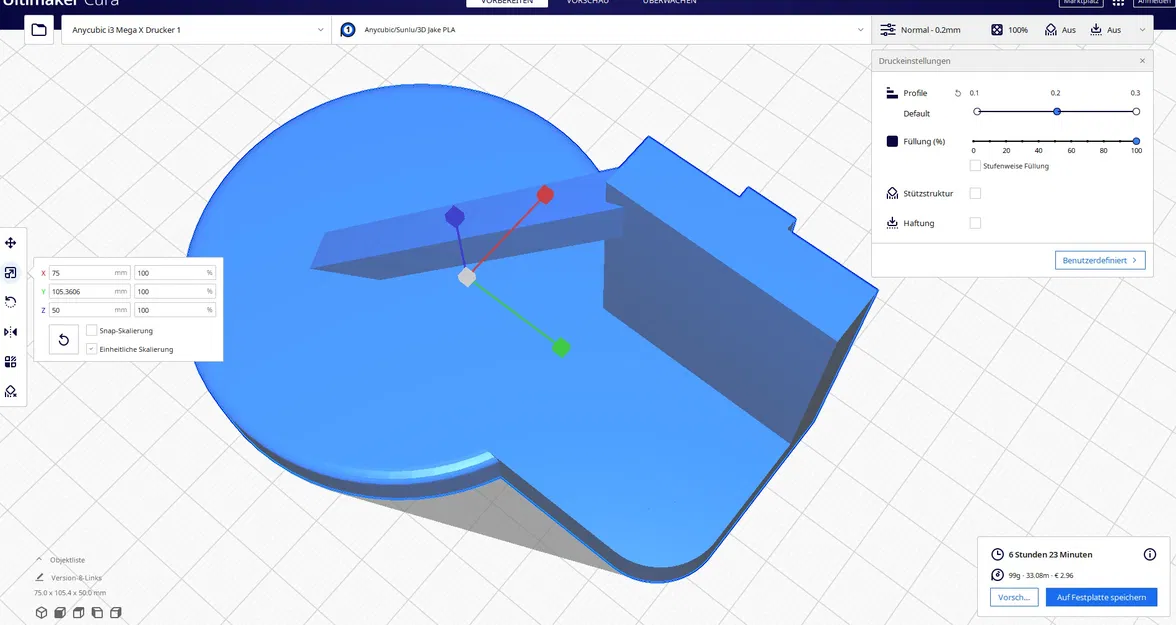Click Vorschau preview button

point(1014,597)
